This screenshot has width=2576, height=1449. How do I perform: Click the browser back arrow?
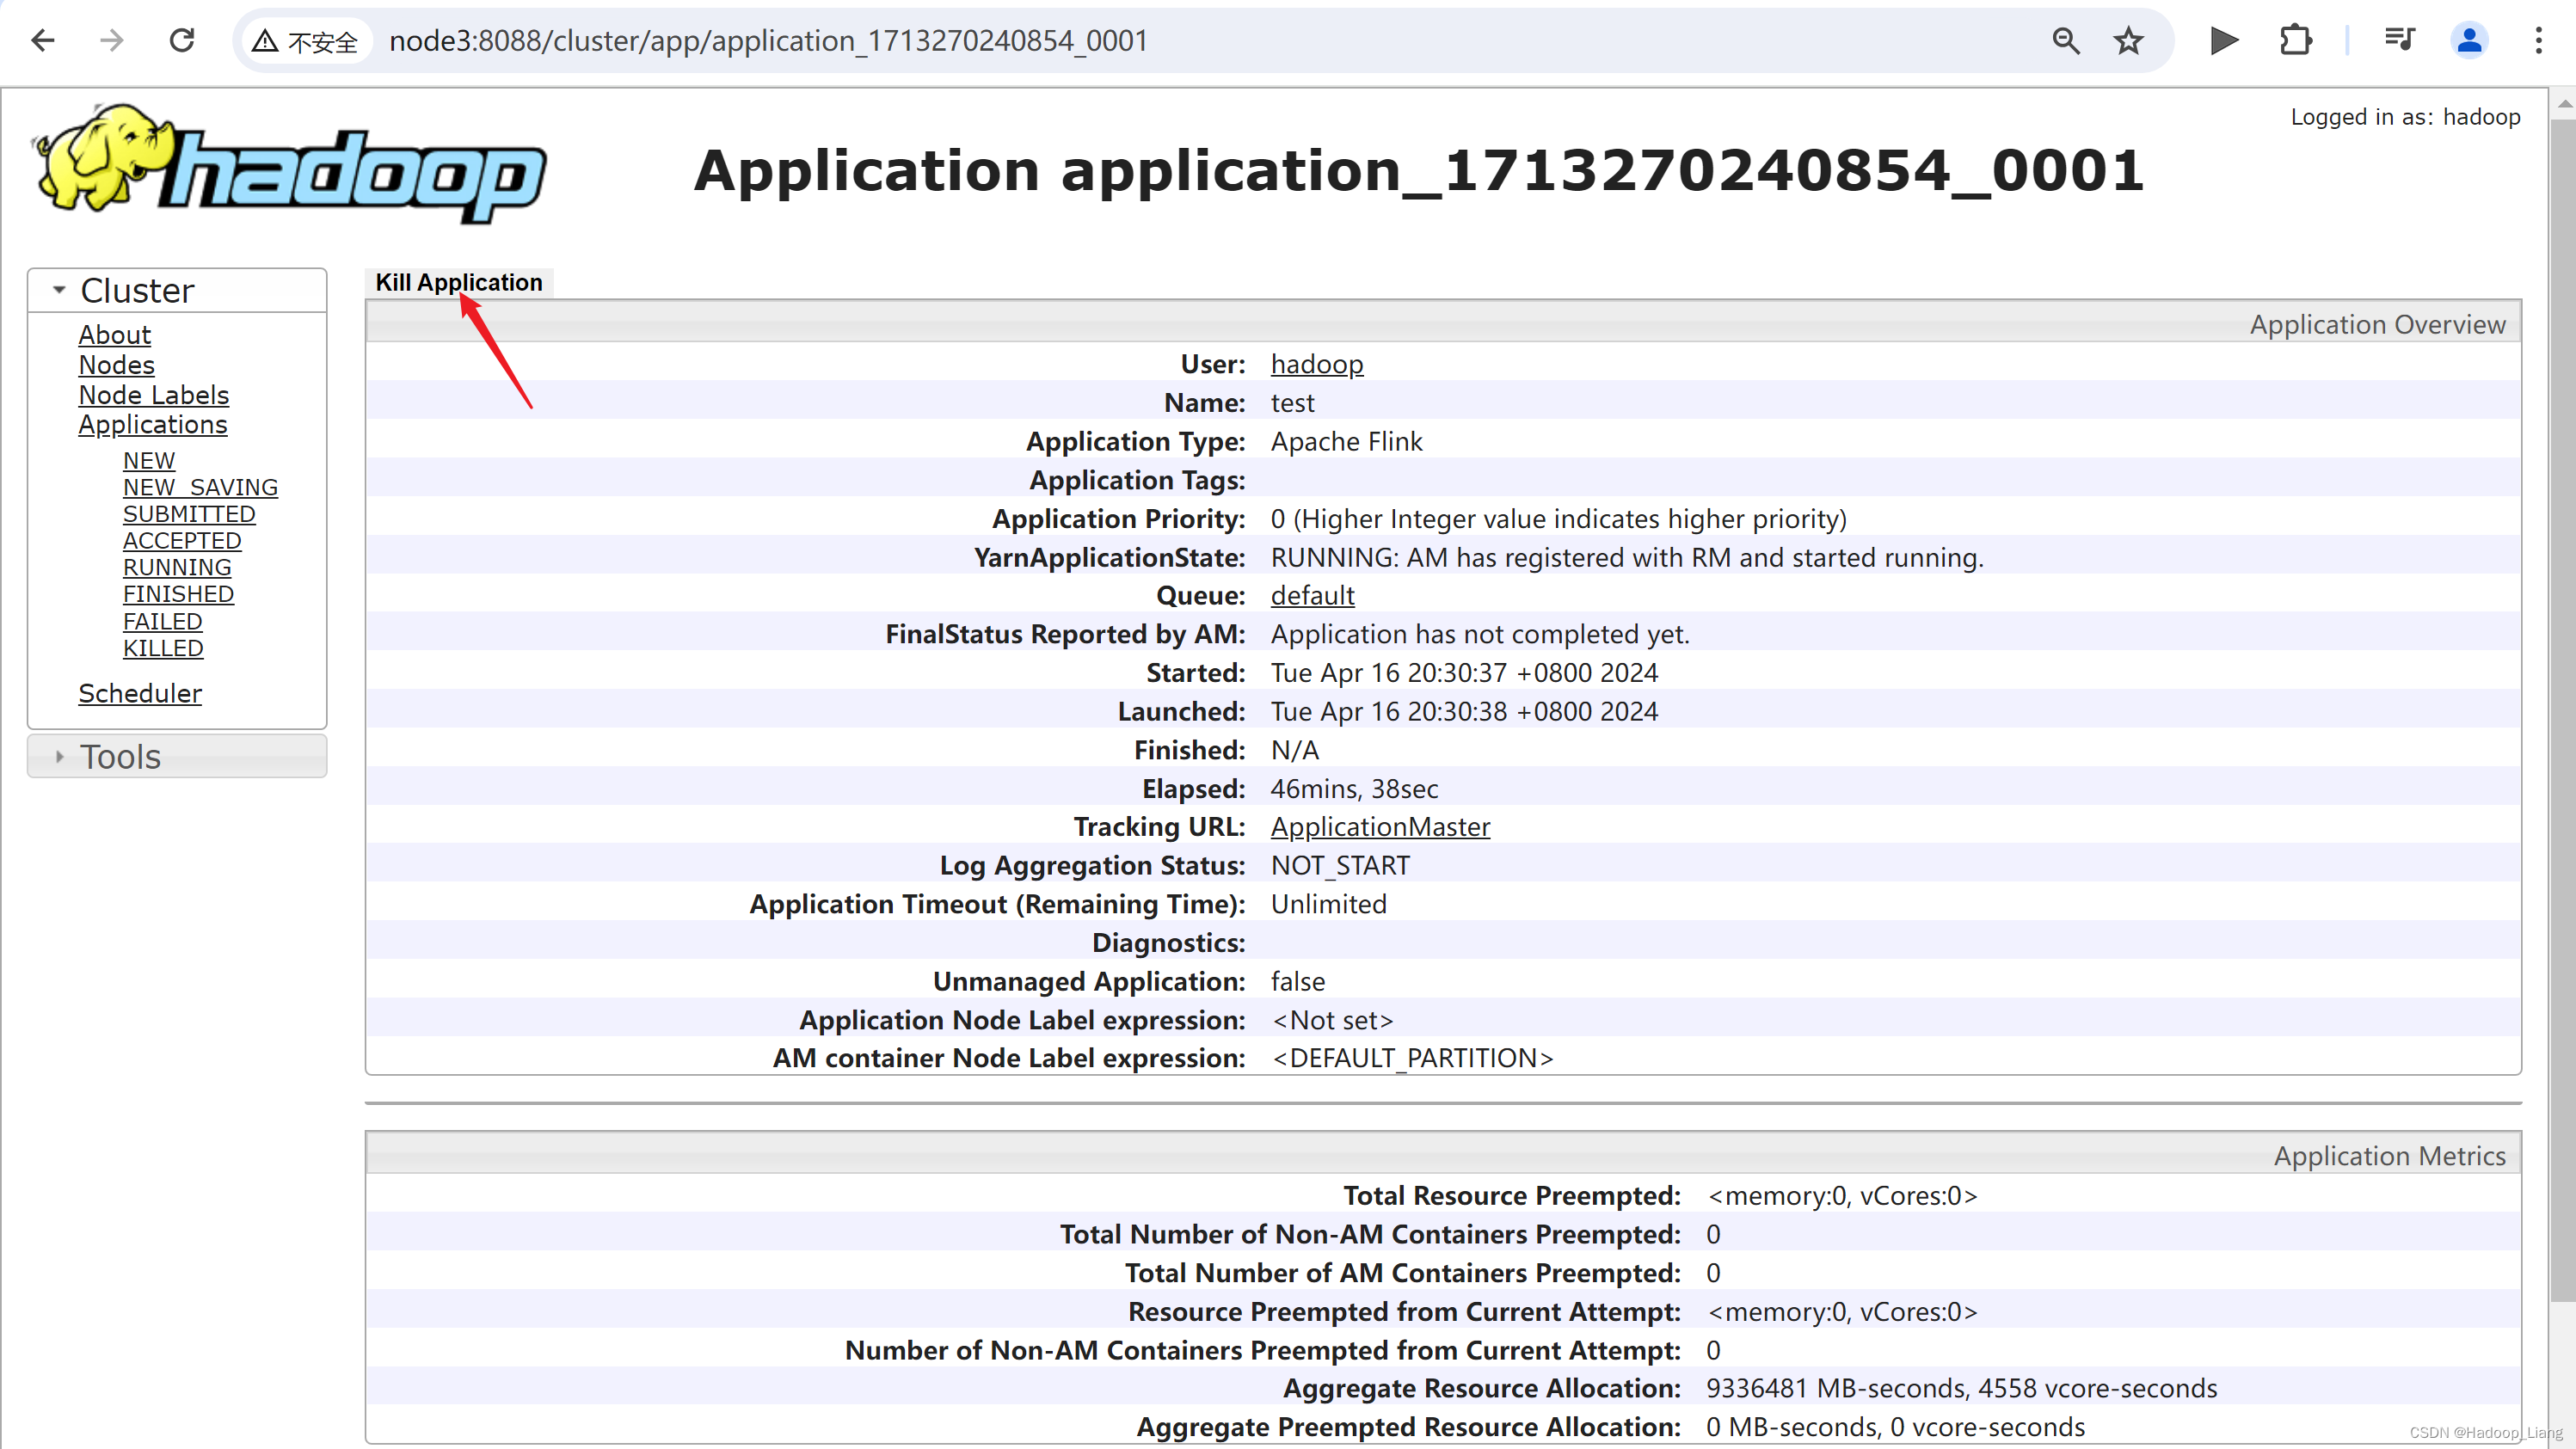click(43, 40)
